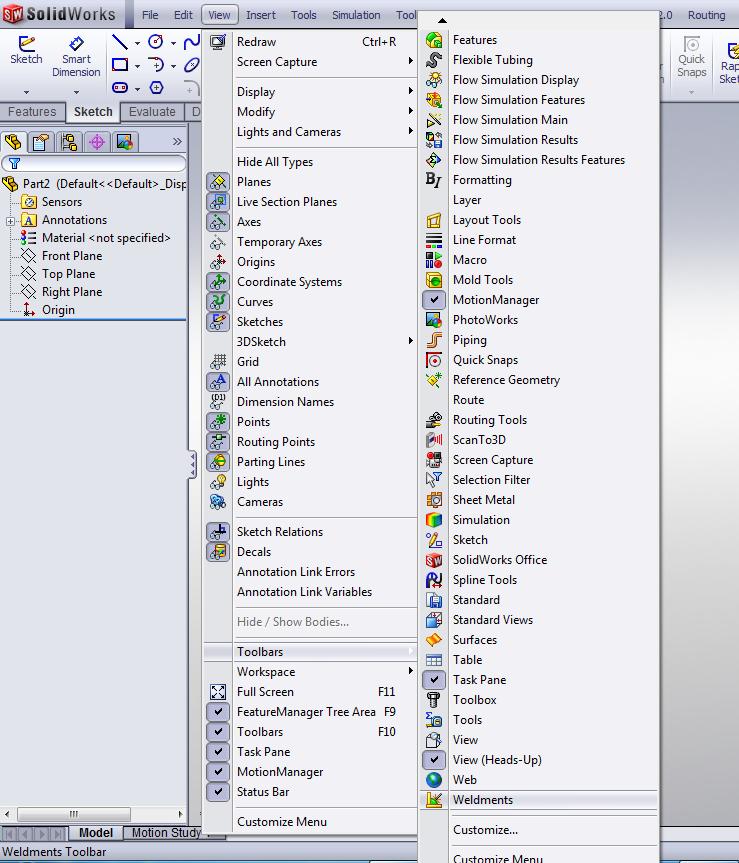739x863 pixels.
Task: Open the Screen Capture submenu
Action: click(310, 62)
